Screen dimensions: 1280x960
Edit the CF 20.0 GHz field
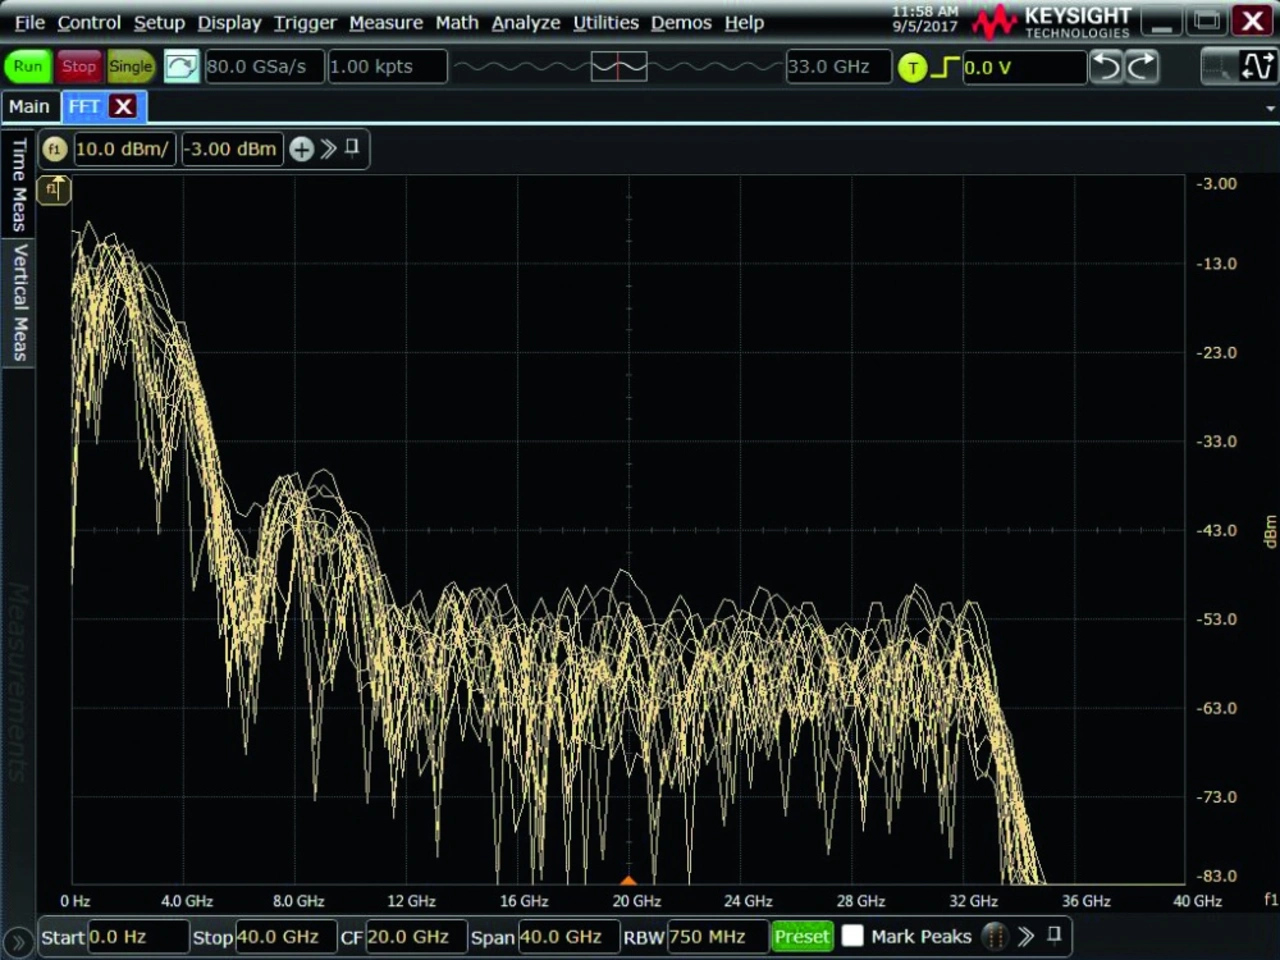tap(415, 937)
